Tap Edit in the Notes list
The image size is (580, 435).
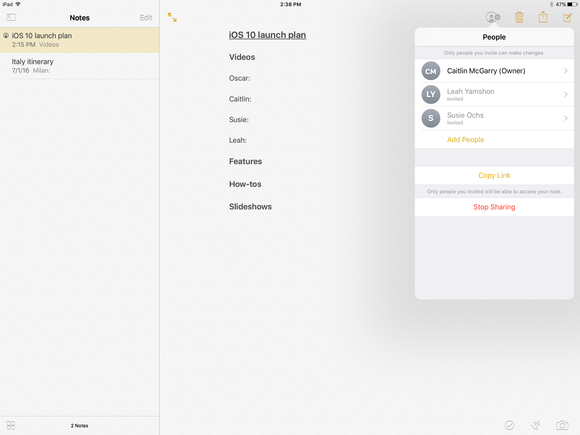[146, 17]
